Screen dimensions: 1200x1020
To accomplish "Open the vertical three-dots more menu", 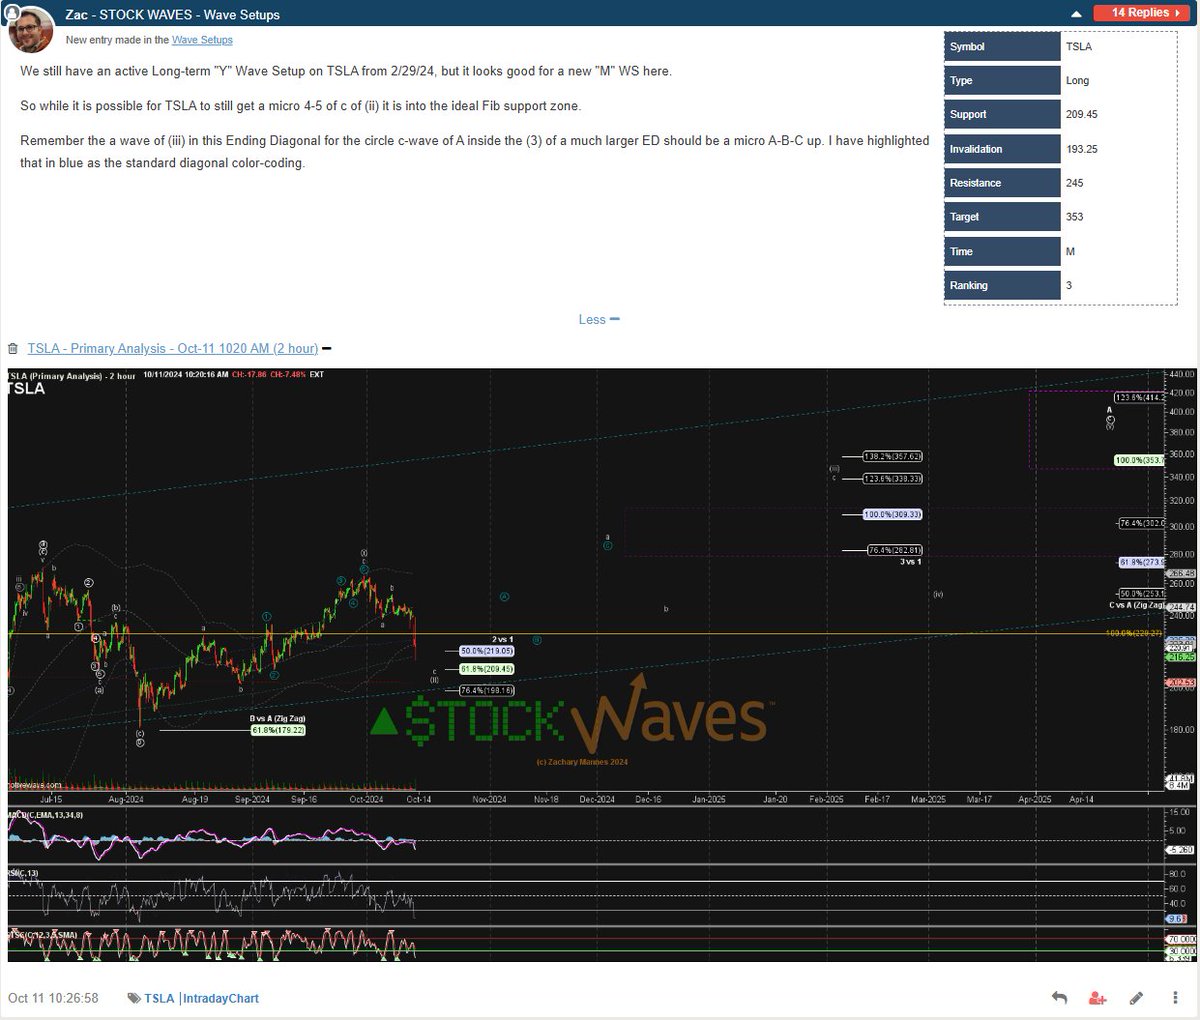I will click(1174, 998).
